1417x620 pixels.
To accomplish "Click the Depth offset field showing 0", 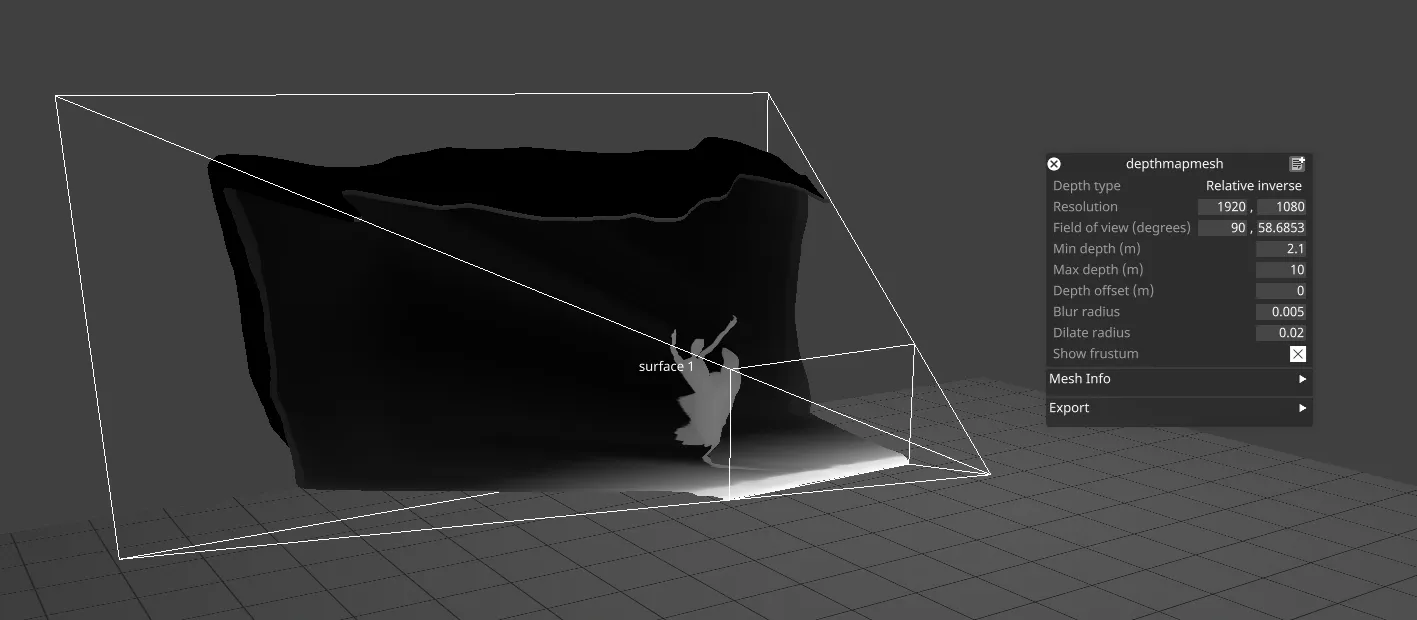I will click(x=1282, y=290).
